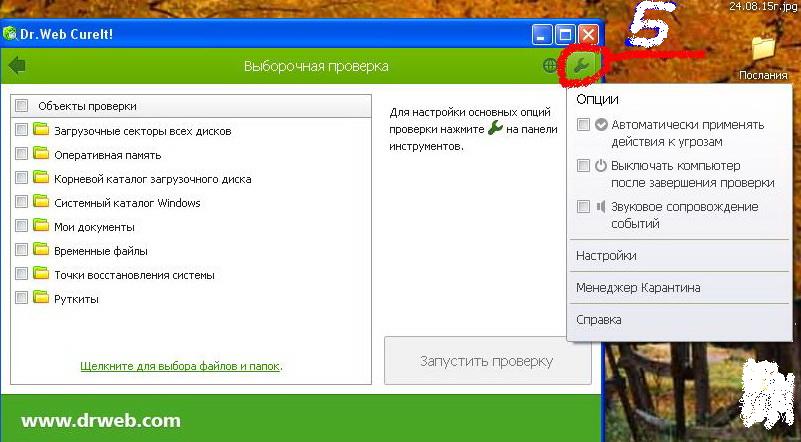Click the Объекты проверки column header
801x442 pixels.
click(191, 106)
